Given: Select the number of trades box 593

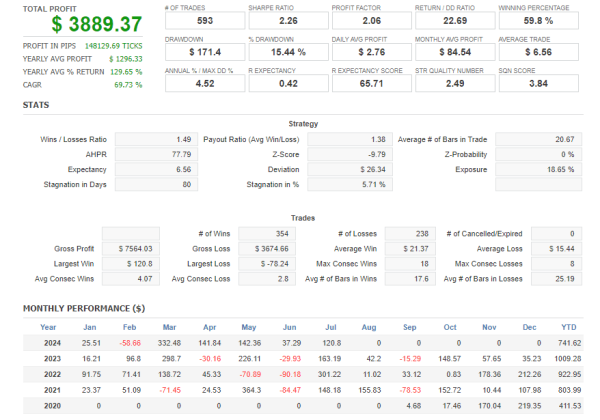Looking at the screenshot, I should tap(205, 21).
